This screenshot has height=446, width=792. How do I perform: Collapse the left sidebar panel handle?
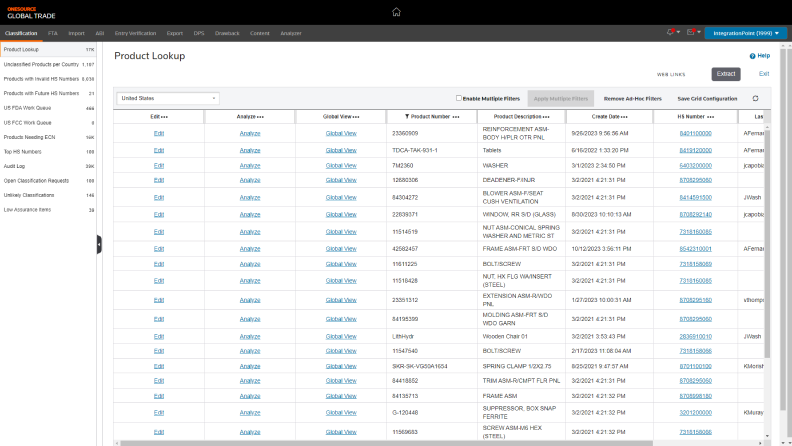click(x=99, y=244)
